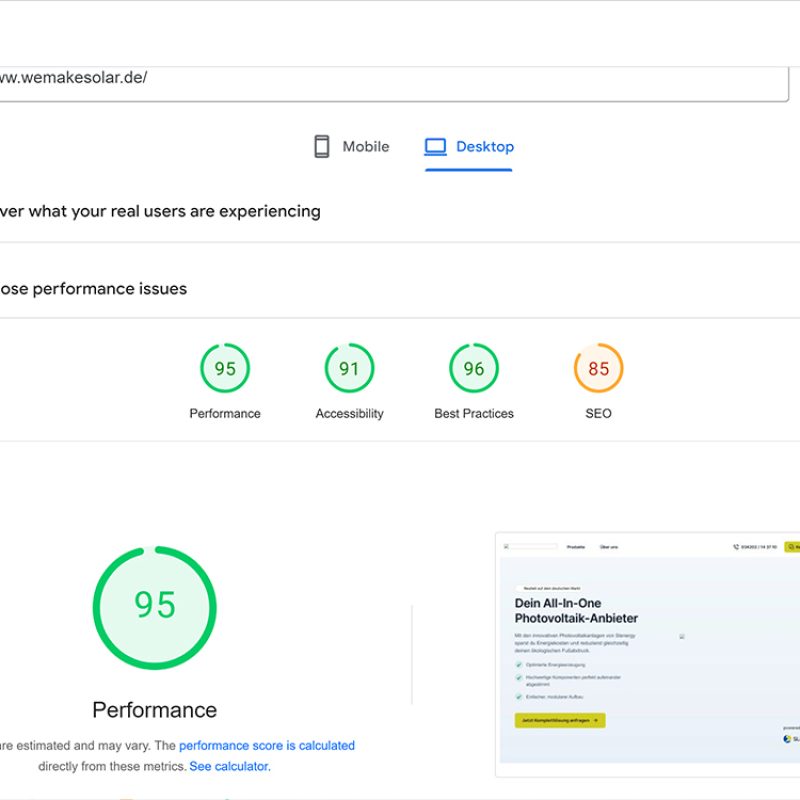Click the mobile phone icon
Screen dimensions: 800x800
pos(321,147)
